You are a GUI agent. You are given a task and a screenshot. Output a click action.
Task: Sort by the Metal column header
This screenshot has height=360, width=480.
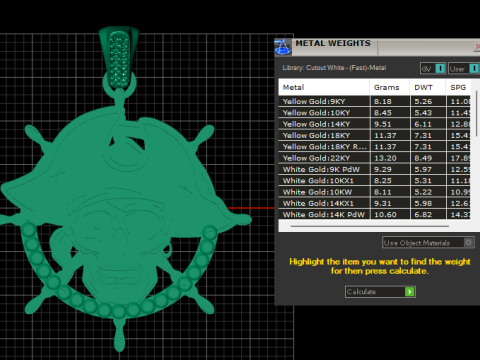click(324, 87)
